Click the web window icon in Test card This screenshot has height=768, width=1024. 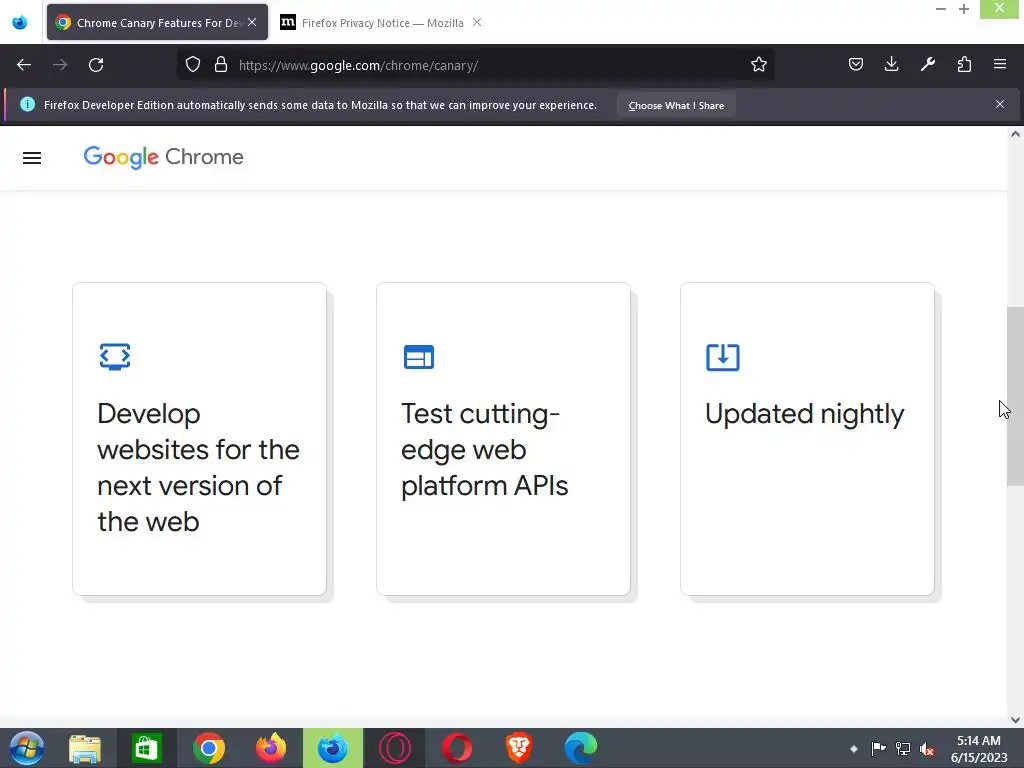(419, 357)
